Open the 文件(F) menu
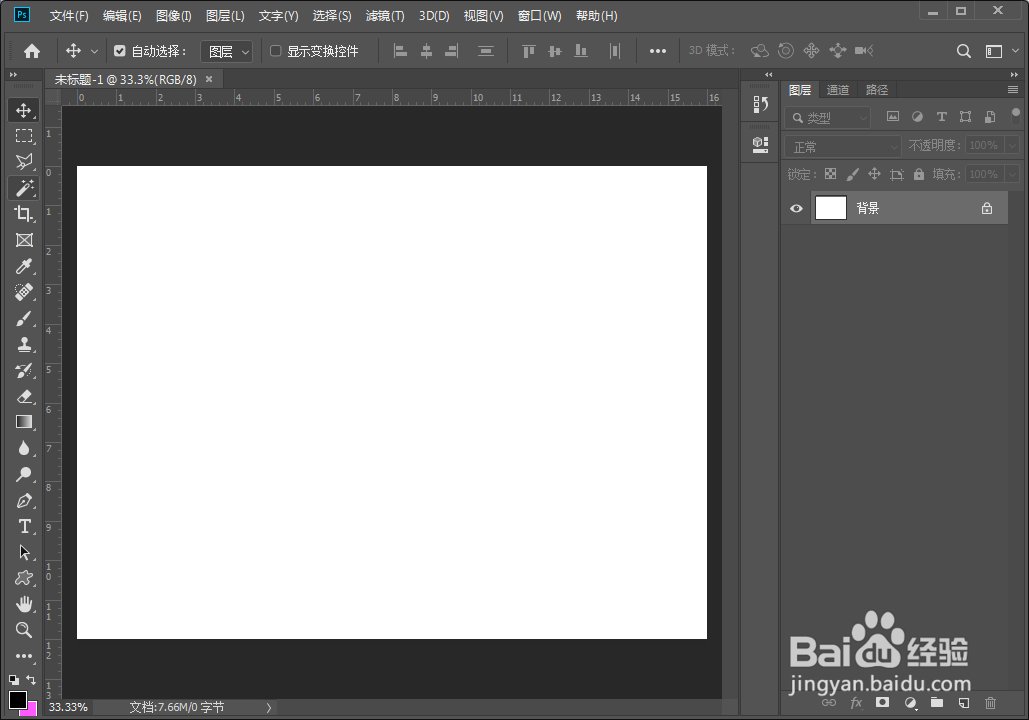 click(x=69, y=16)
